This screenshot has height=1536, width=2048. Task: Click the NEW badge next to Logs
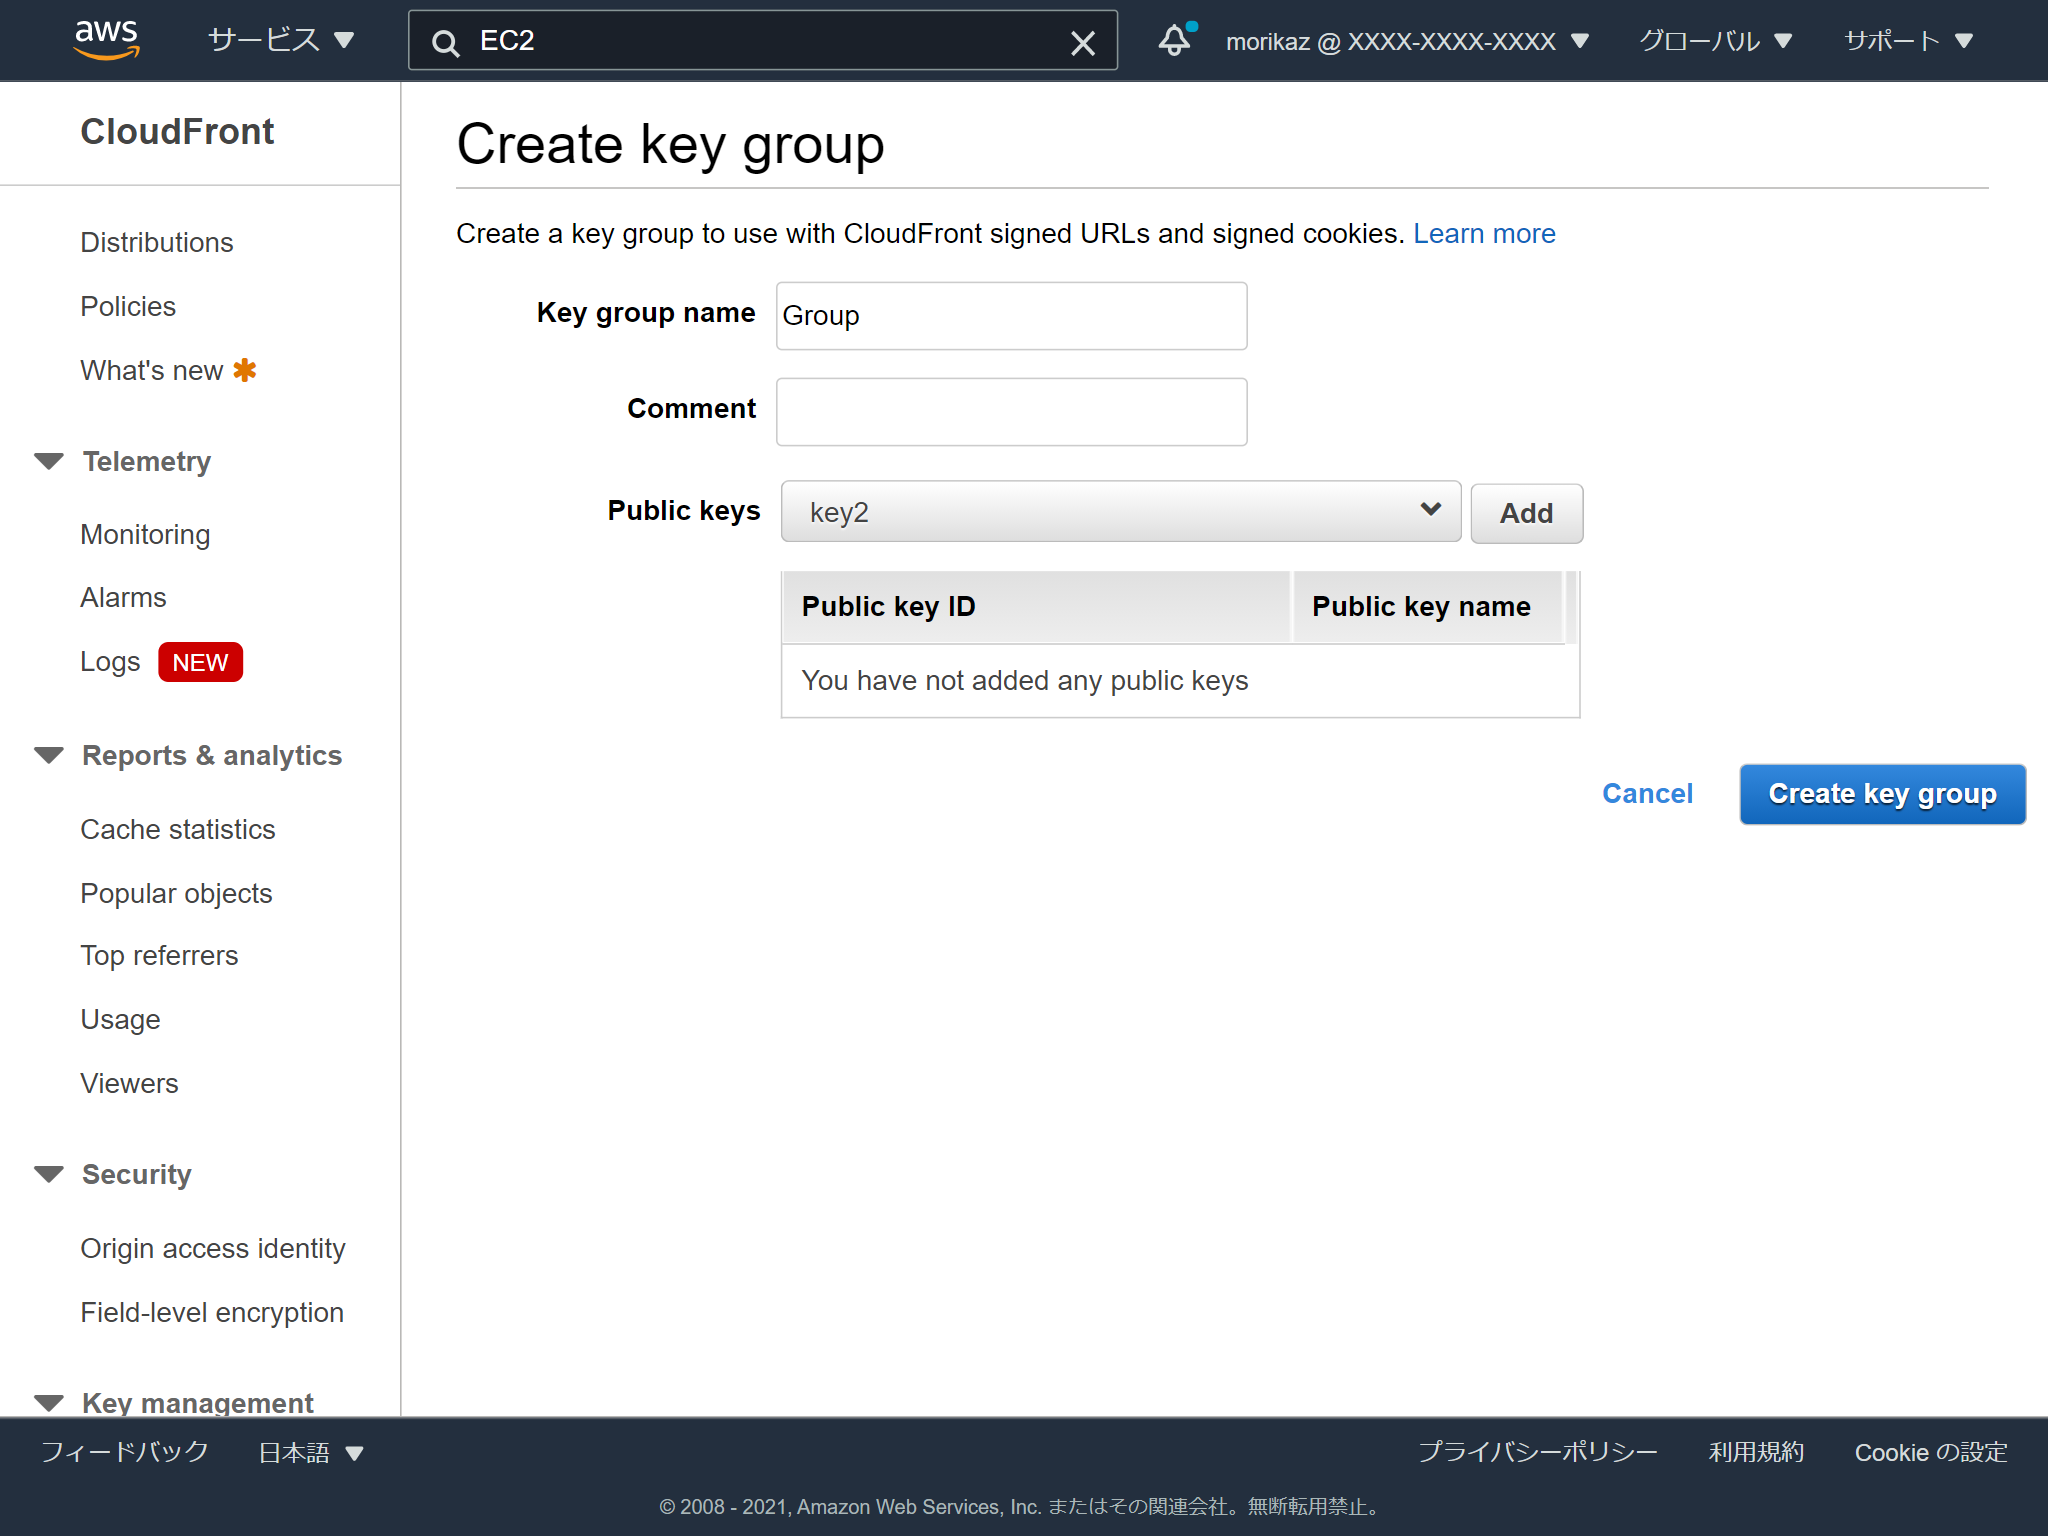point(200,661)
